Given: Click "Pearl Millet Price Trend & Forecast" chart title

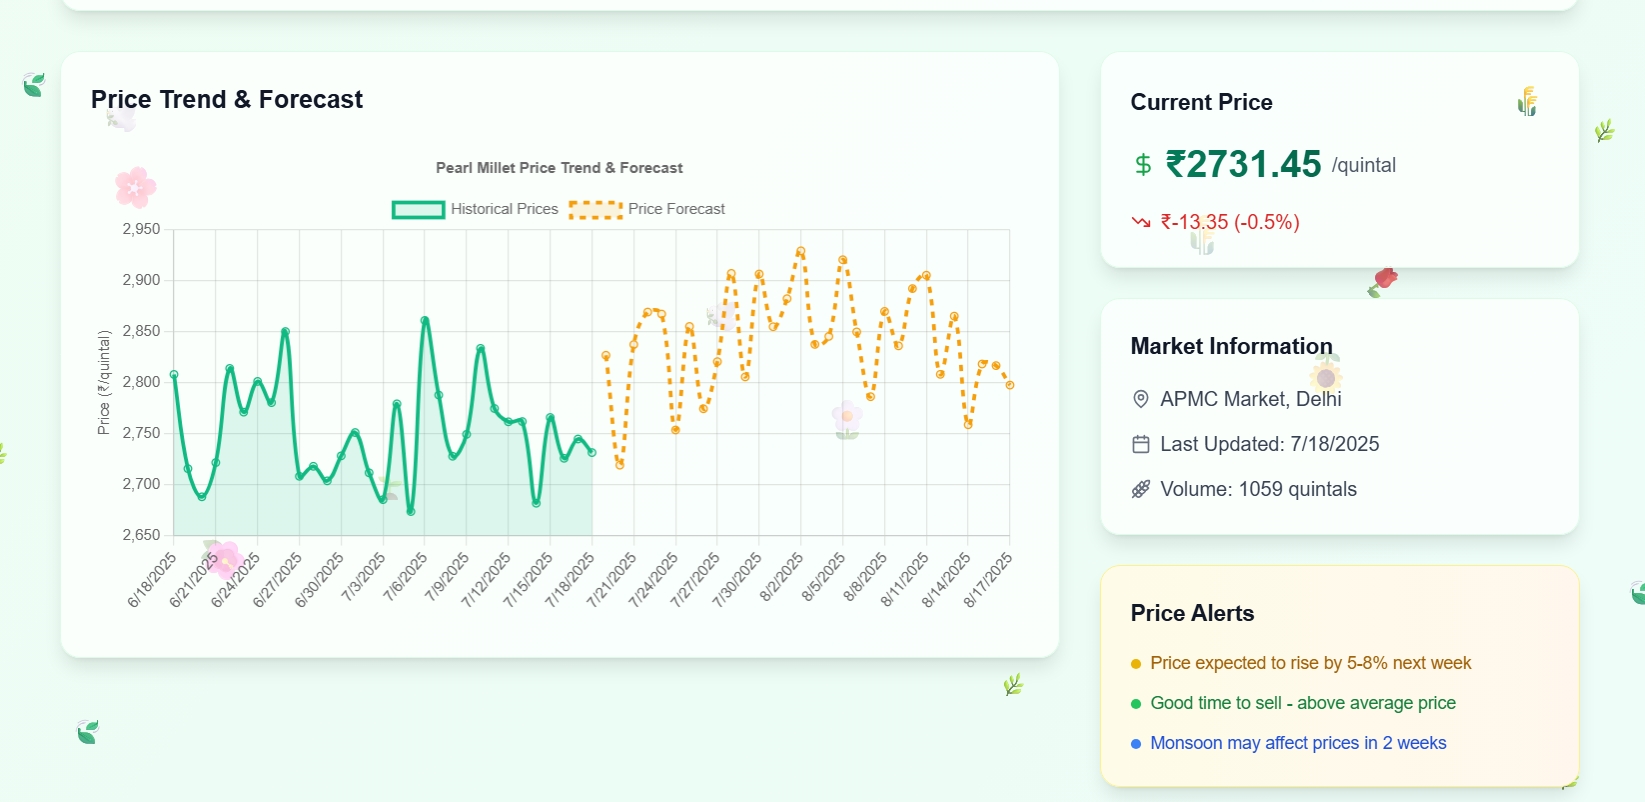Looking at the screenshot, I should (x=559, y=168).
